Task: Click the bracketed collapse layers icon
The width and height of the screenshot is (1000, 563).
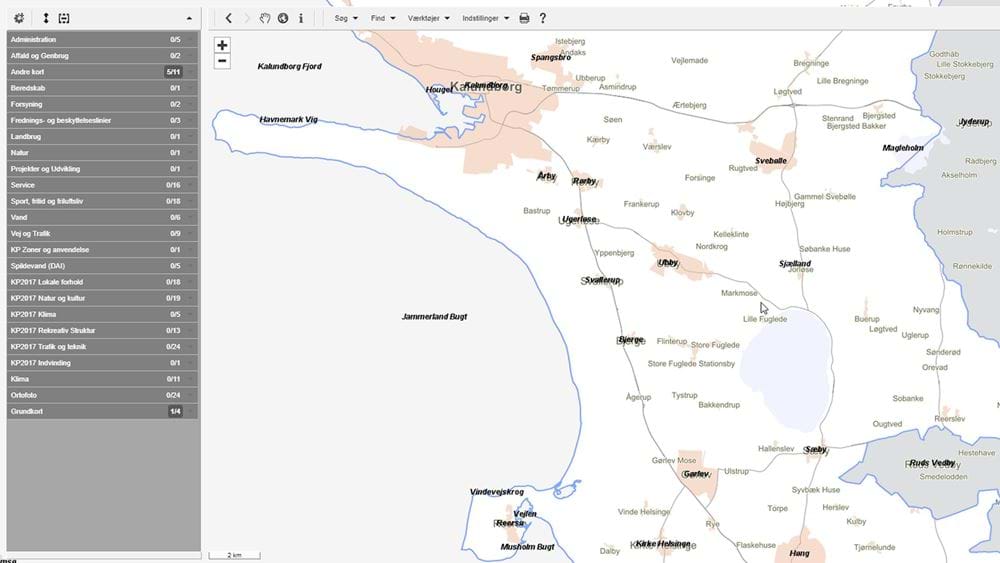Action: tap(64, 18)
